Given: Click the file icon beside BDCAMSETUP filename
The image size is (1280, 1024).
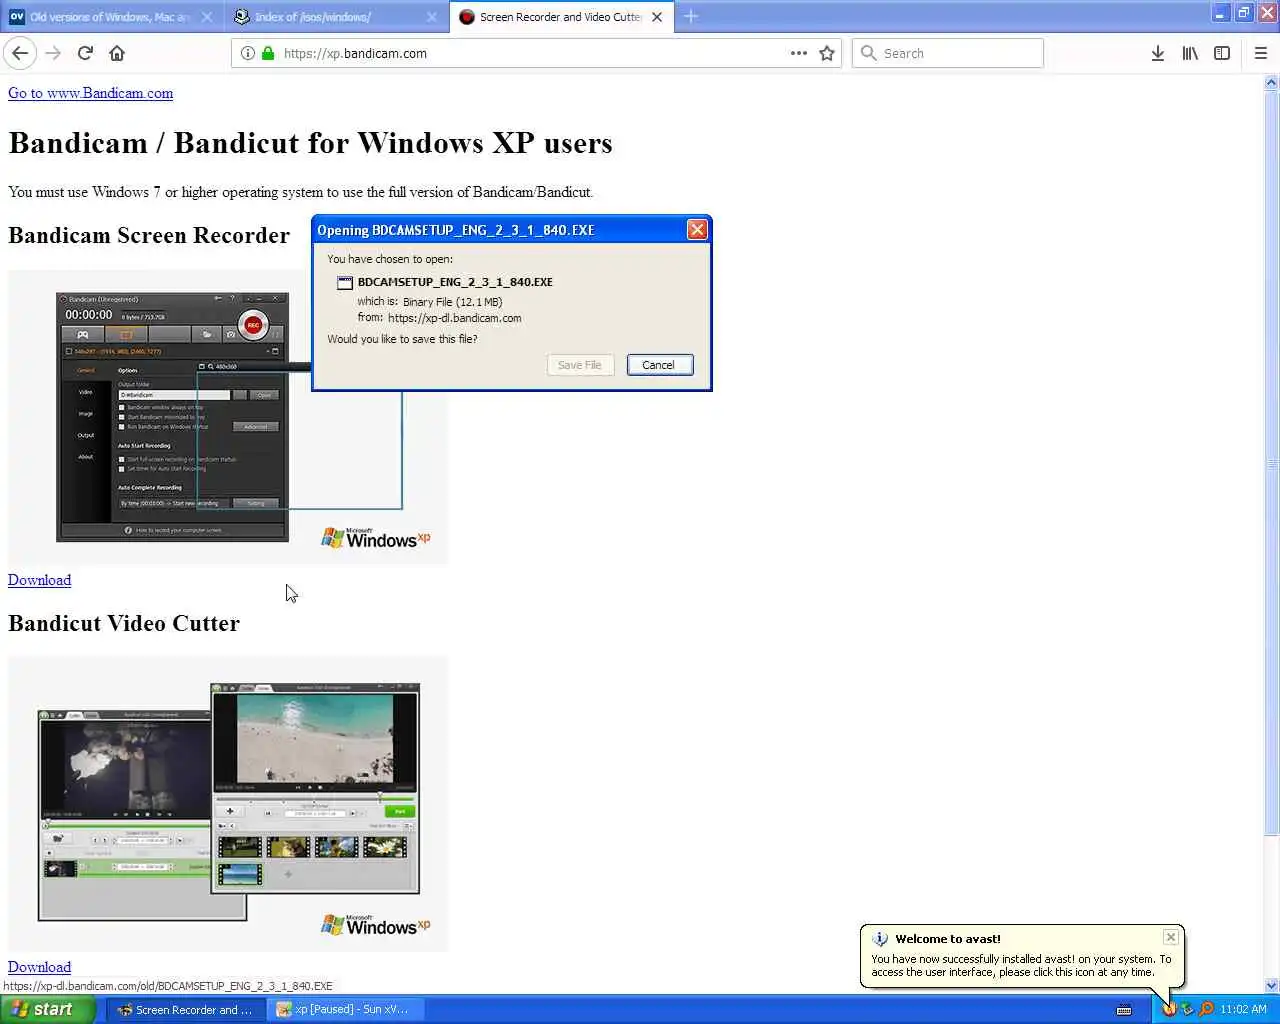Looking at the screenshot, I should point(345,283).
